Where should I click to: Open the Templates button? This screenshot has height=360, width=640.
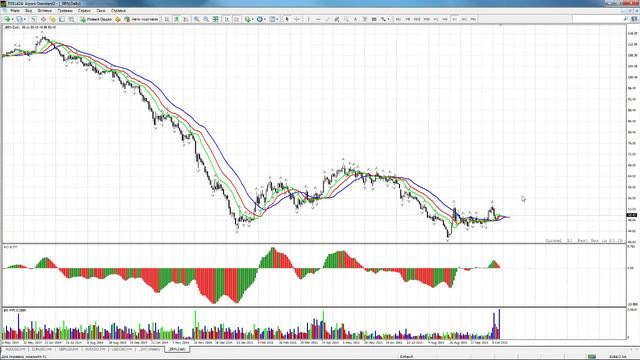click(272, 19)
